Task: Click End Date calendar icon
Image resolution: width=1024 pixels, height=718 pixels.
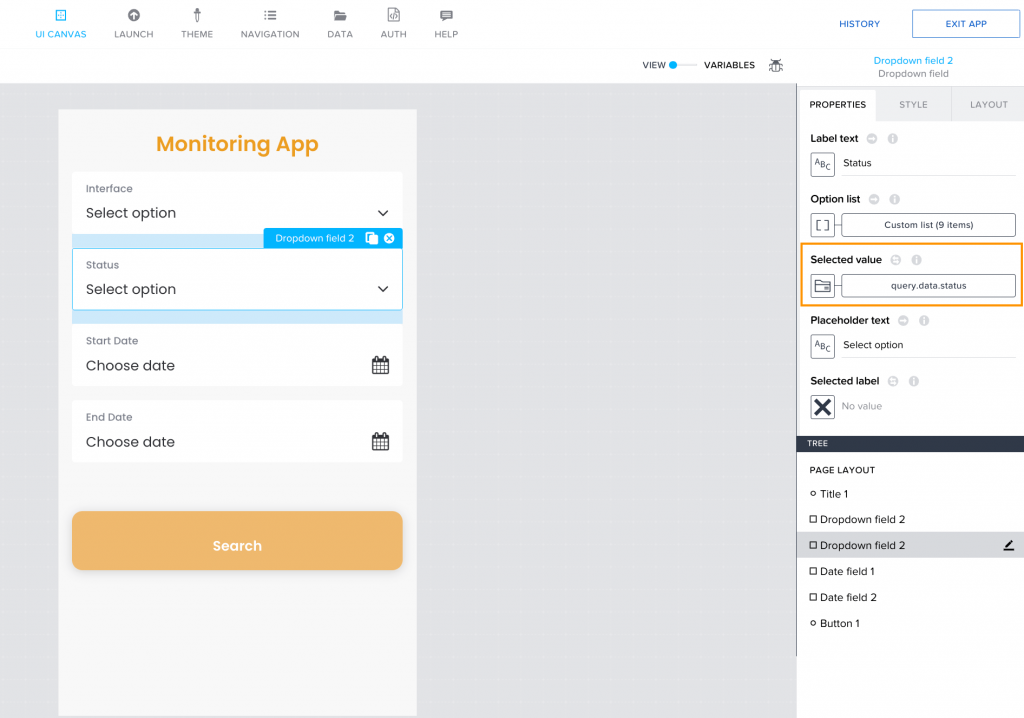Action: coord(380,442)
